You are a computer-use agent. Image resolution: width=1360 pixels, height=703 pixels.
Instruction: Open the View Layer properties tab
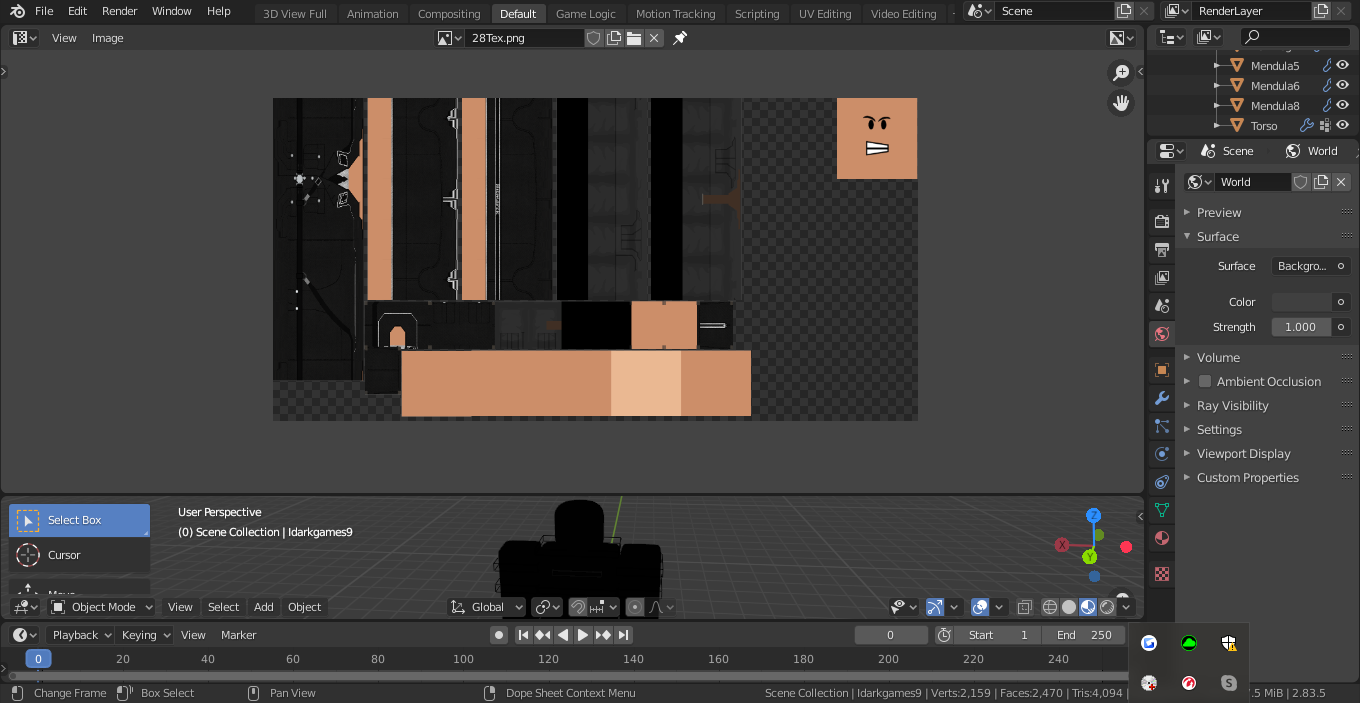[1162, 277]
